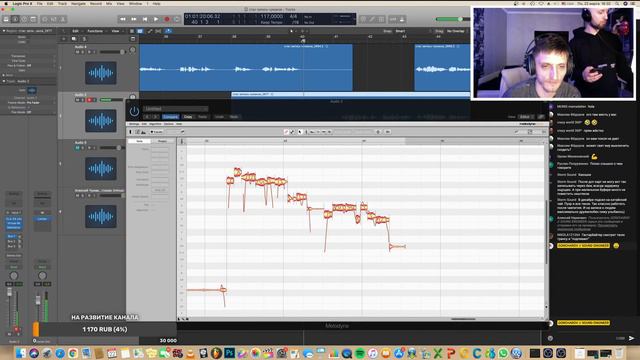The width and height of the screenshot is (640, 360).
Task: Toggle the Inspector button in control bar
Action: pyautogui.click(x=15, y=19)
